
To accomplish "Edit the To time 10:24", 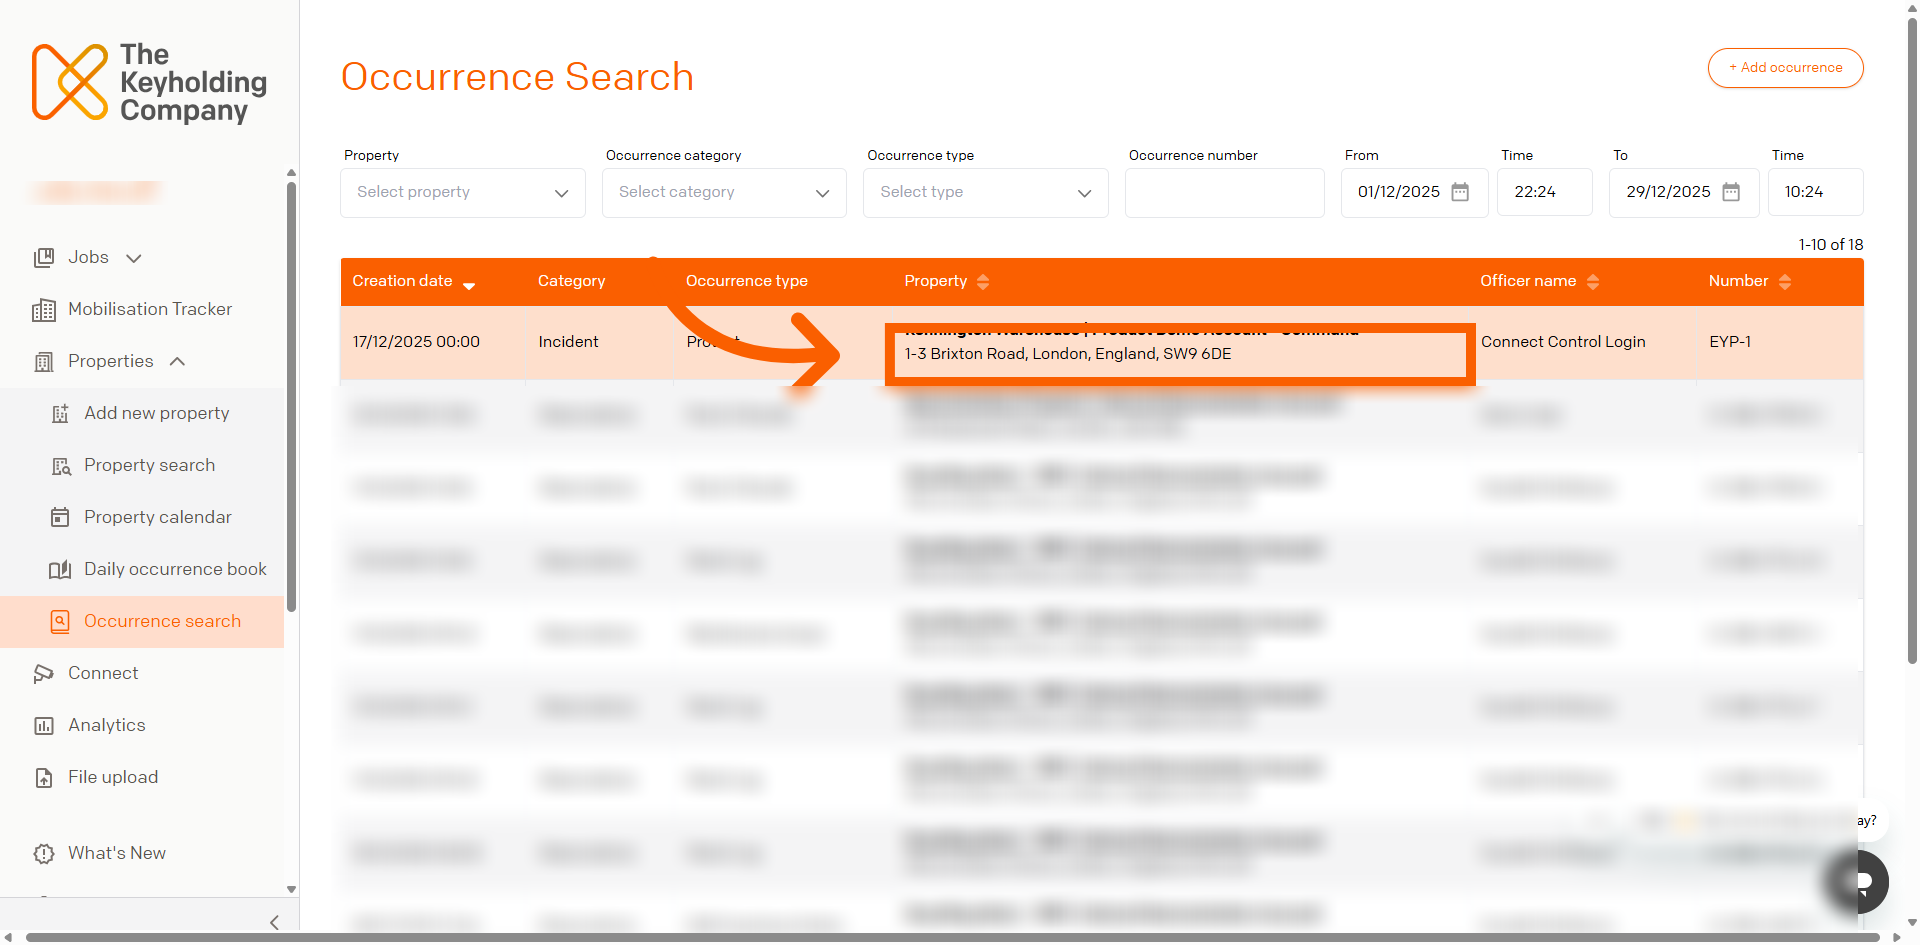I will click(x=1816, y=192).
